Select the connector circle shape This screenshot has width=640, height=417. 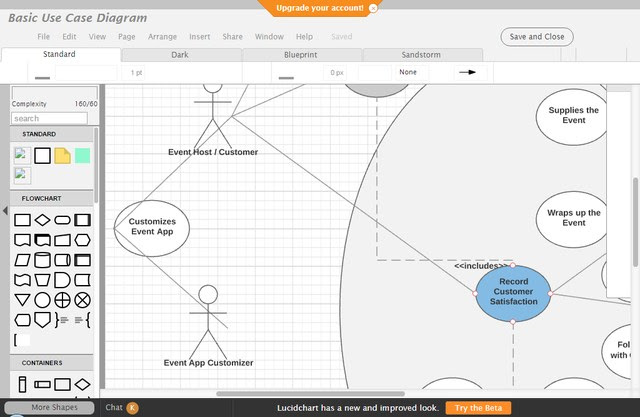click(42, 300)
